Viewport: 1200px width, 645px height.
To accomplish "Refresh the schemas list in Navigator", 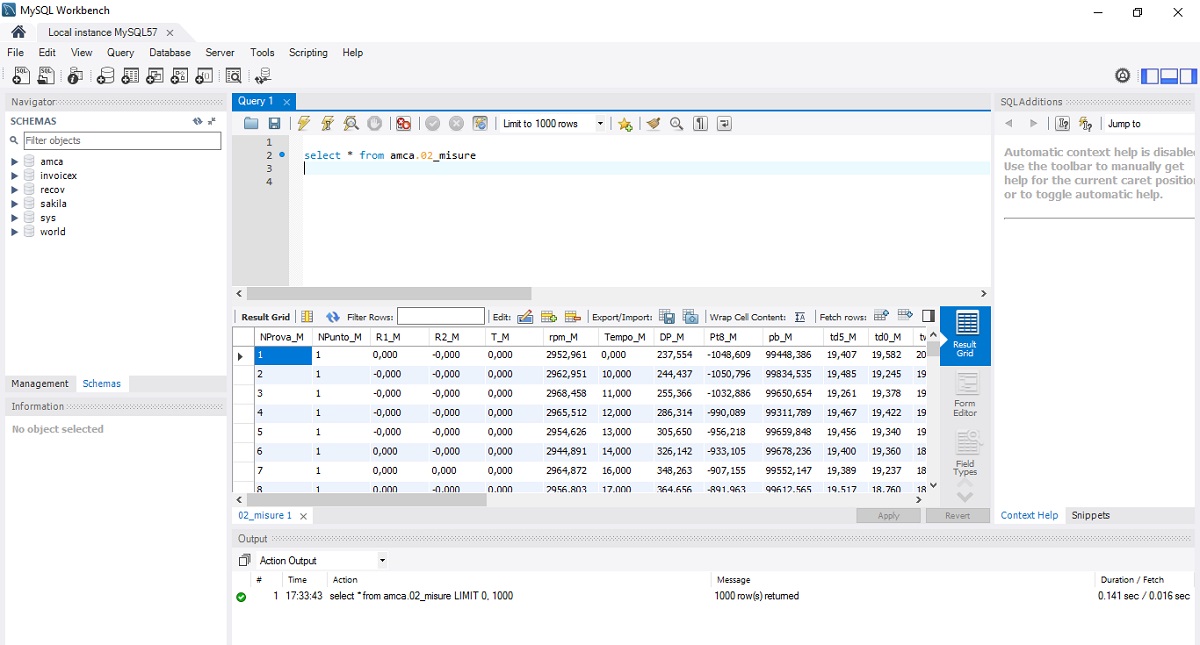I will (x=197, y=121).
